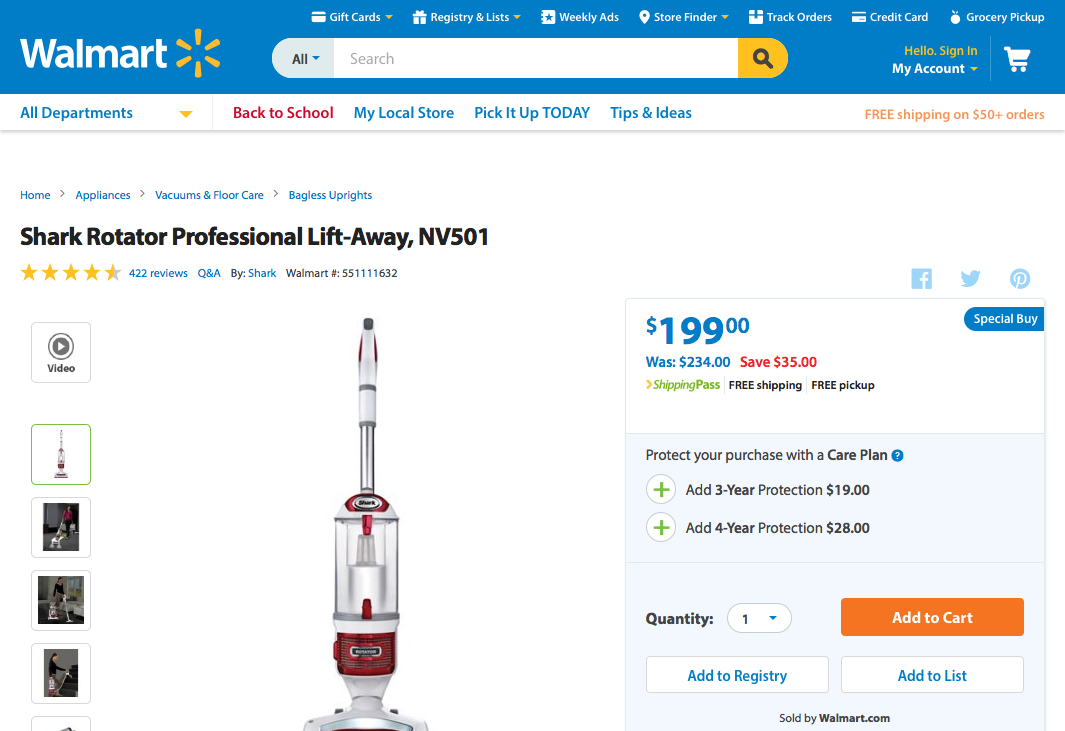Image resolution: width=1065 pixels, height=731 pixels.
Task: Expand My Account dropdown
Action: click(935, 69)
